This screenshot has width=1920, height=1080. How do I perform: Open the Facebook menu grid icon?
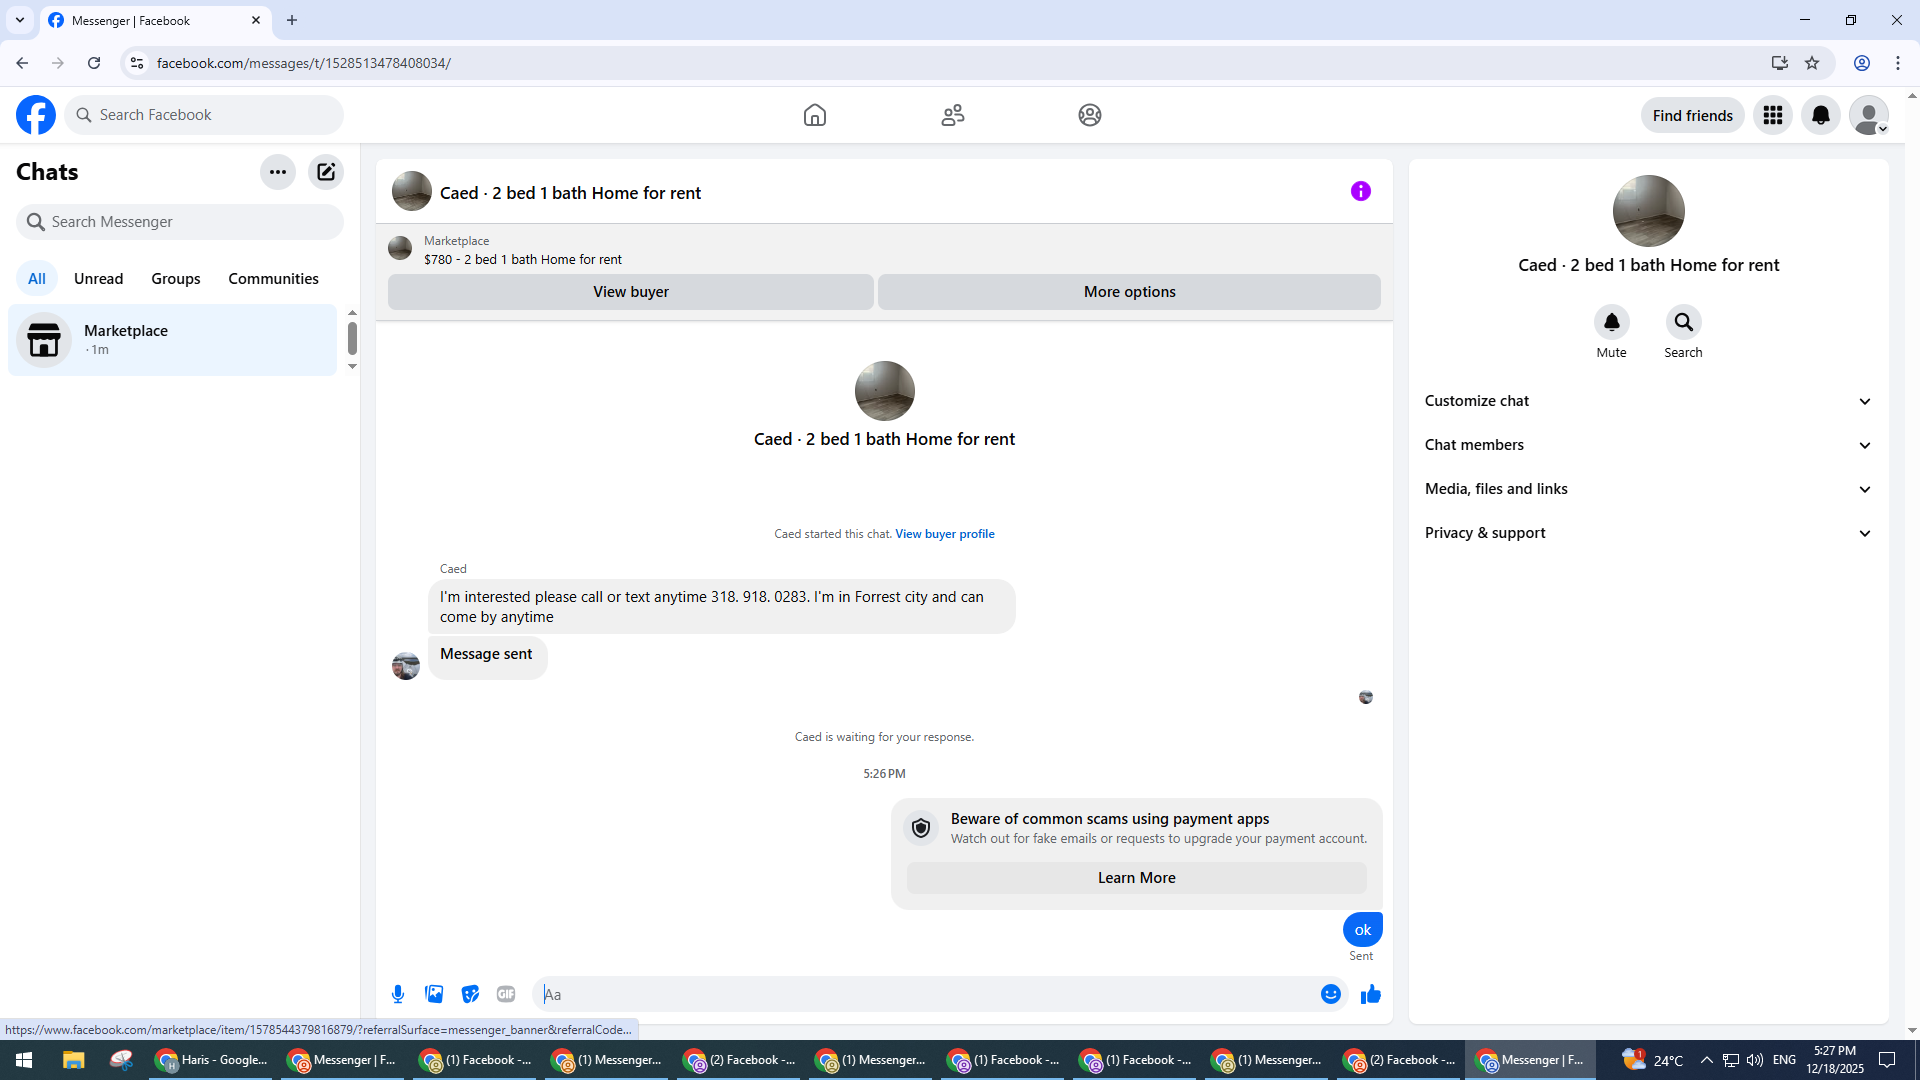tap(1773, 115)
